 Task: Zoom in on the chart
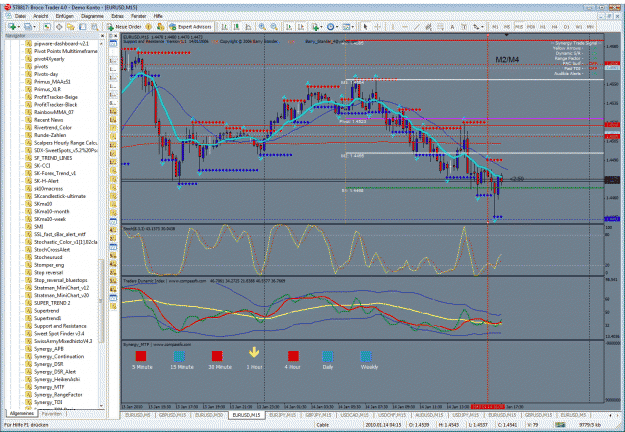[262, 27]
